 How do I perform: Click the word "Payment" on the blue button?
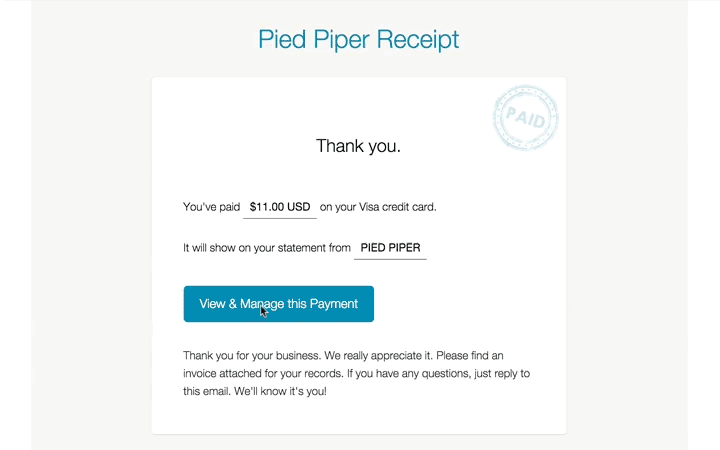point(333,304)
